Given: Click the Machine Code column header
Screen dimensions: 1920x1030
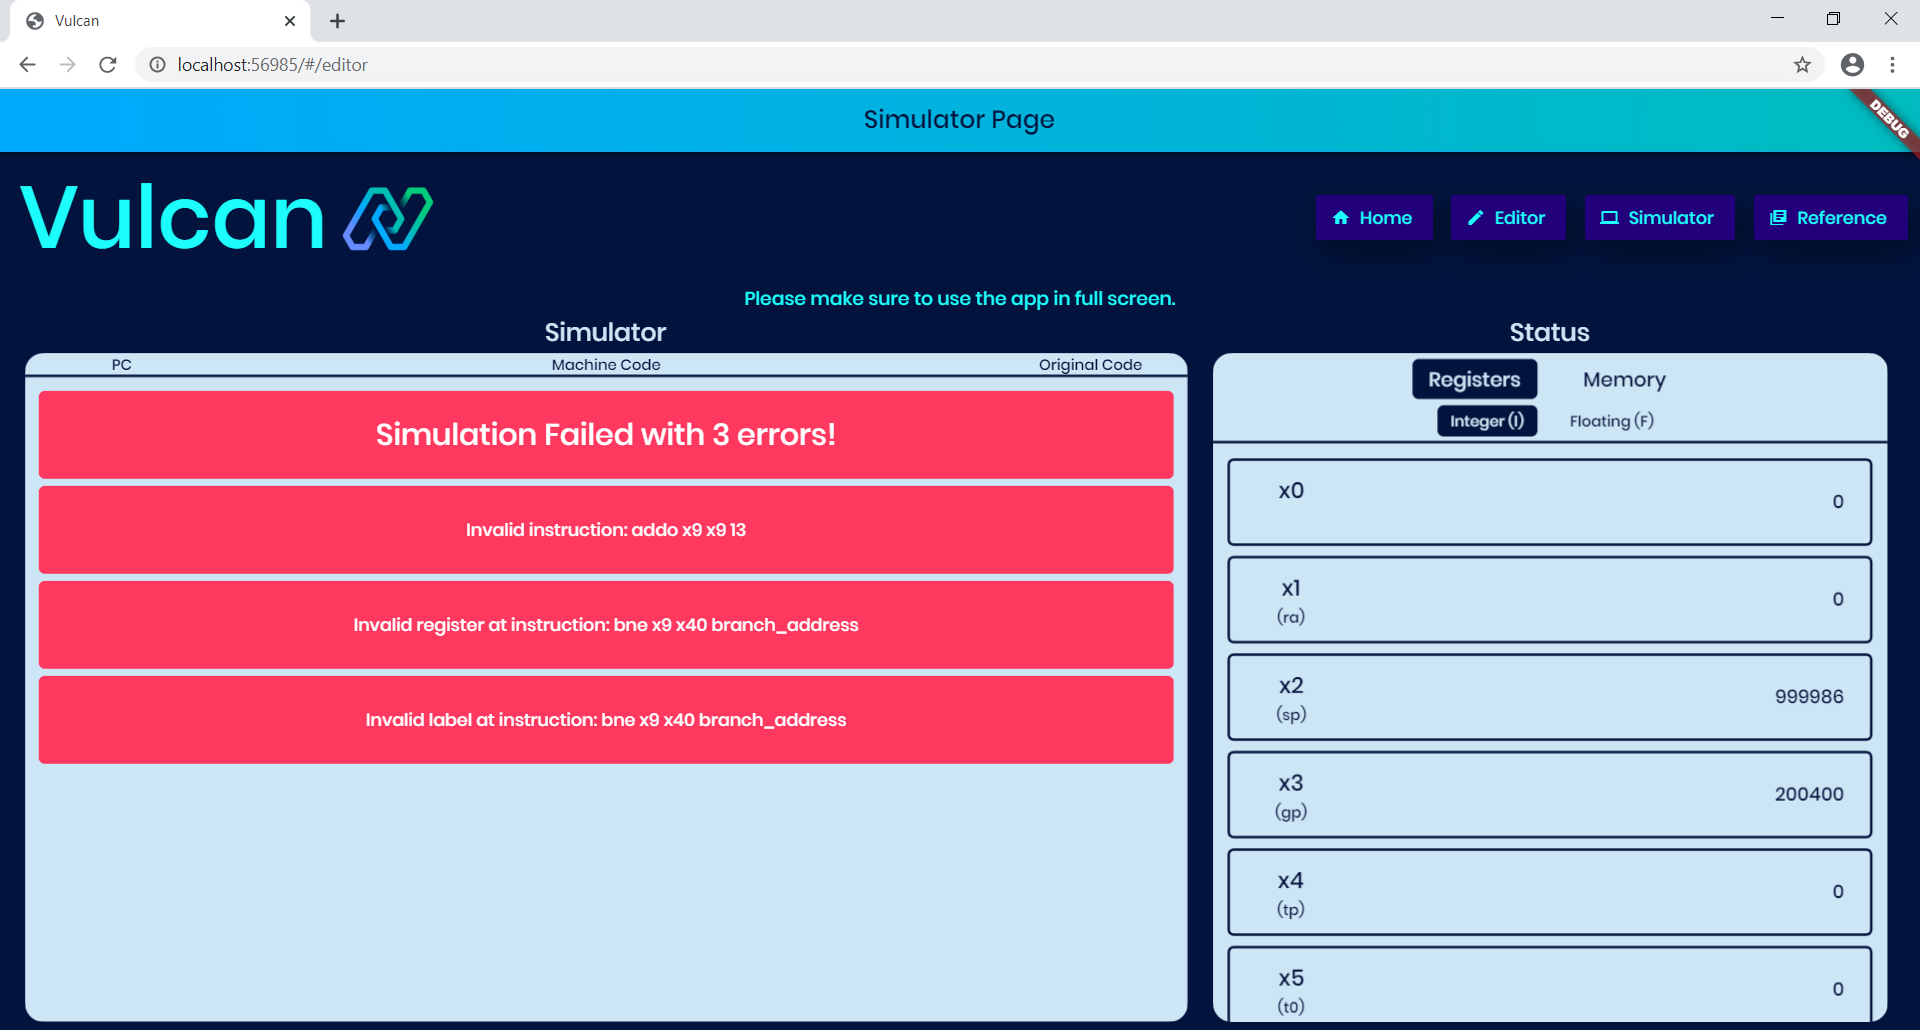Looking at the screenshot, I should pos(606,365).
